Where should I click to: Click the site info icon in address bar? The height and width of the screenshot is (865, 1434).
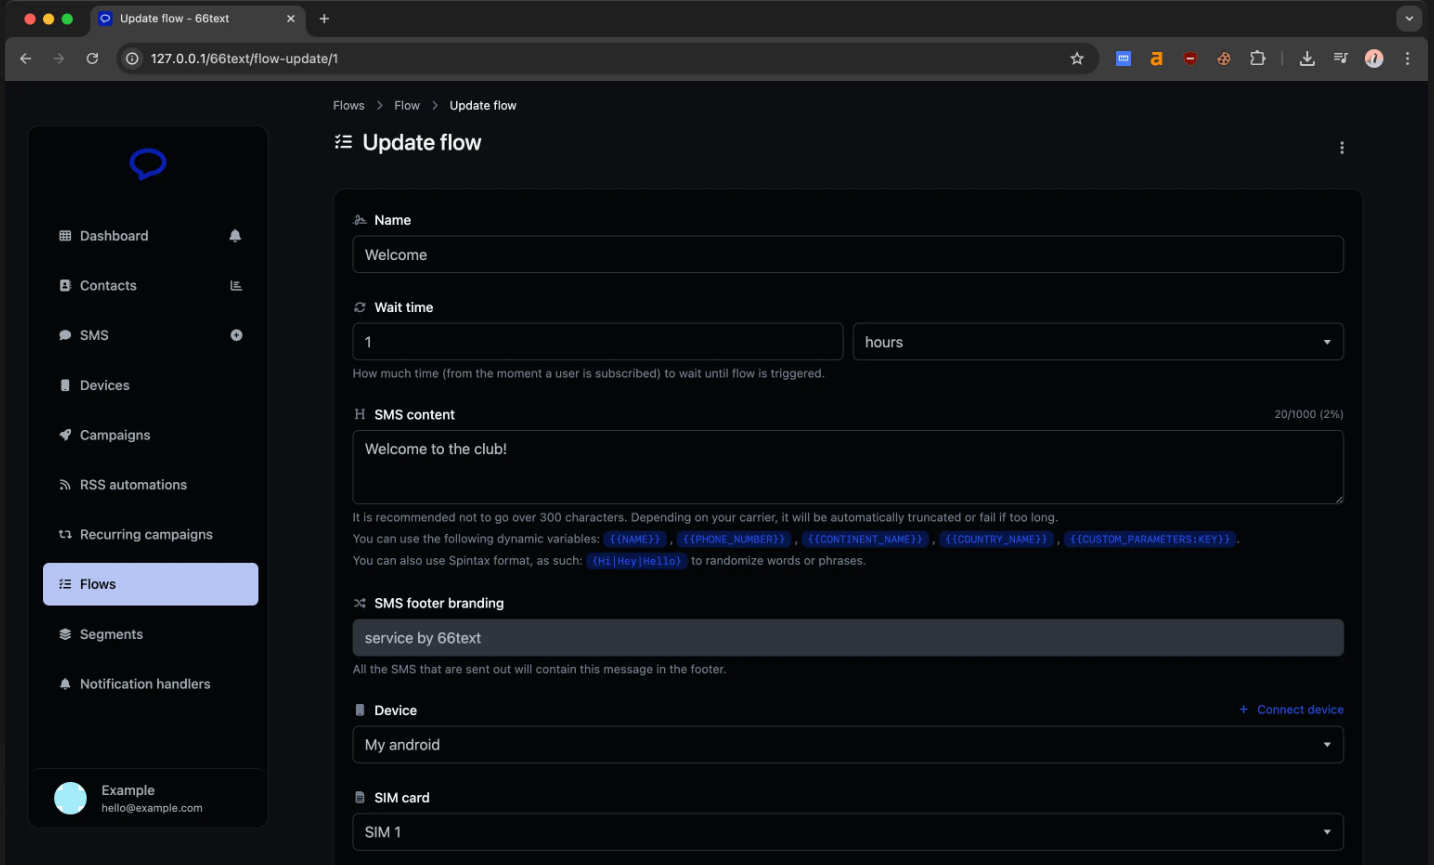[132, 59]
